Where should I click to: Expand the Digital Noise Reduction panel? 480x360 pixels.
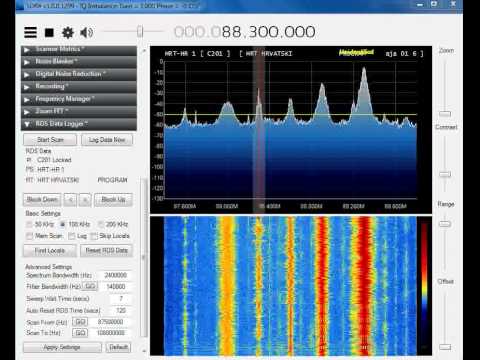pyautogui.click(x=79, y=74)
